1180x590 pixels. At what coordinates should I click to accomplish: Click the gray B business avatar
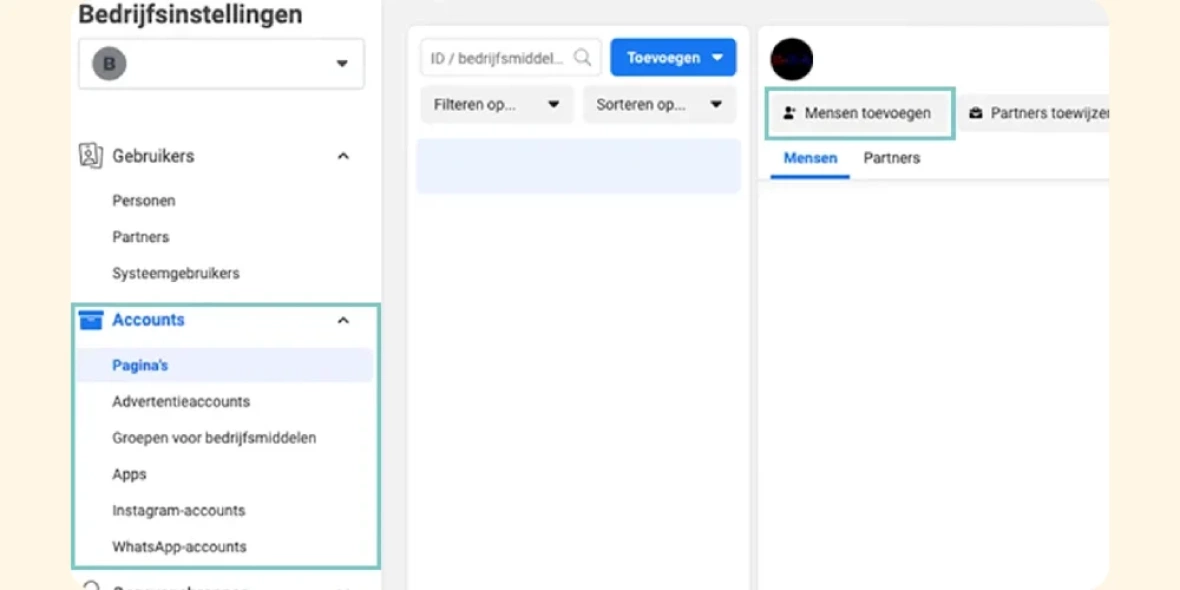tap(109, 64)
